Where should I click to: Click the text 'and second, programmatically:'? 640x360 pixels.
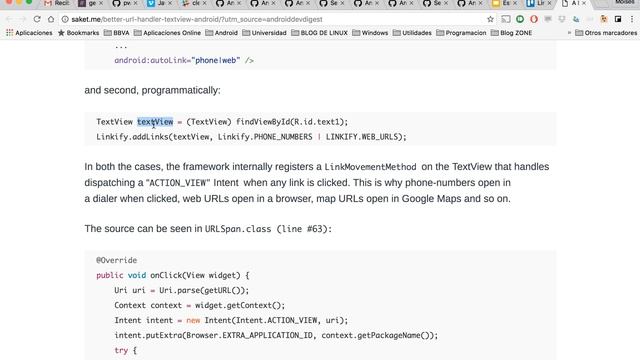click(x=152, y=90)
